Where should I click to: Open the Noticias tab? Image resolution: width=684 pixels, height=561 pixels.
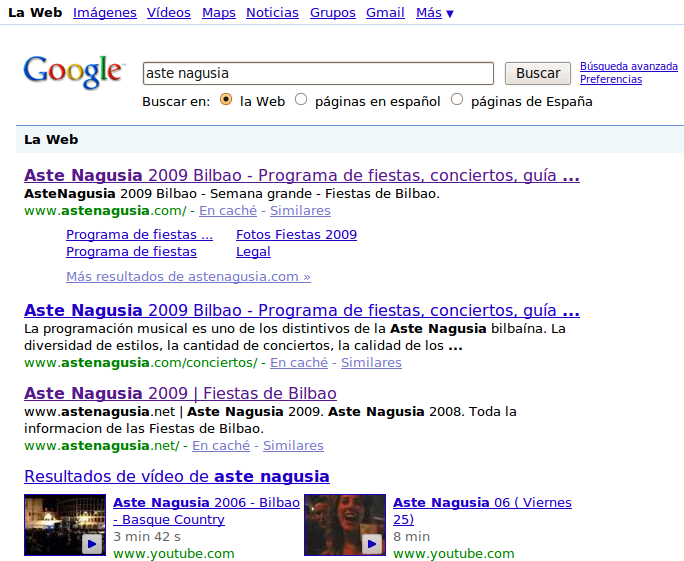click(x=272, y=13)
